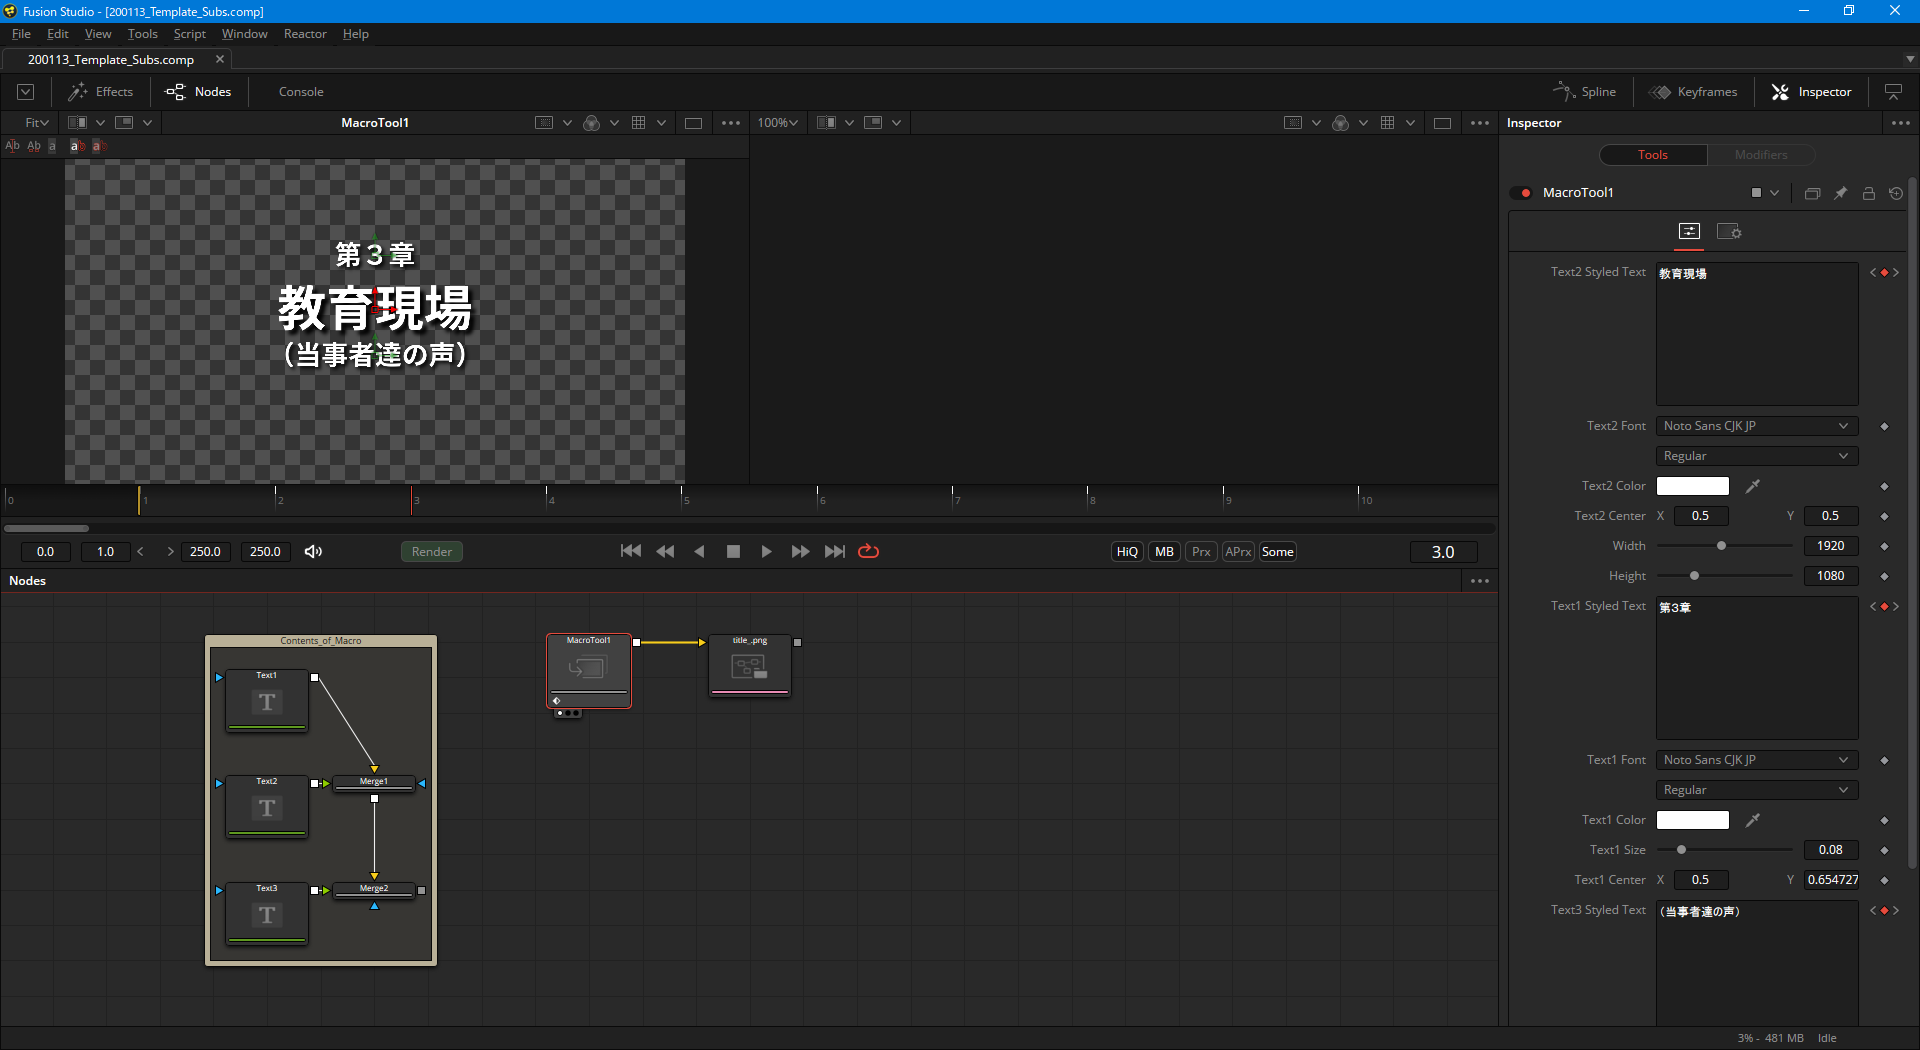Viewport: 1920px width, 1050px height.
Task: Pick Text1 Color with eyedropper
Action: pyautogui.click(x=1752, y=820)
